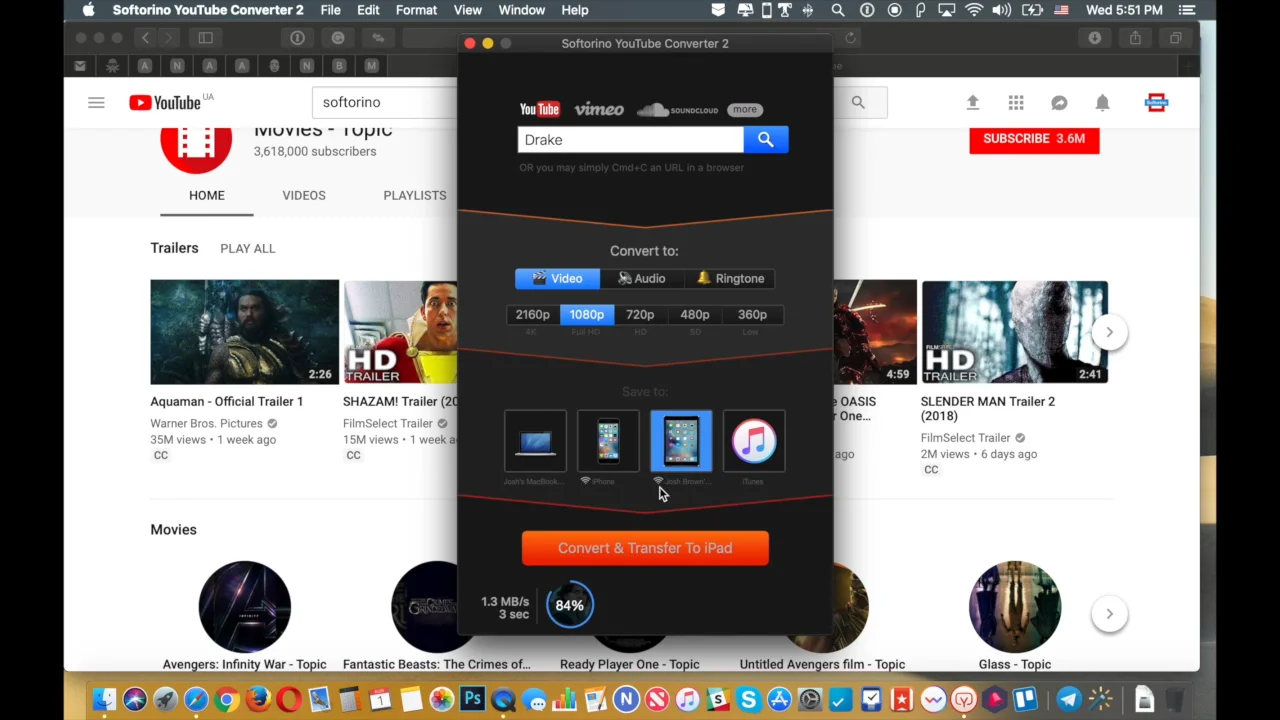1280x720 pixels.
Task: Select 2160p quality option
Action: pyautogui.click(x=532, y=315)
